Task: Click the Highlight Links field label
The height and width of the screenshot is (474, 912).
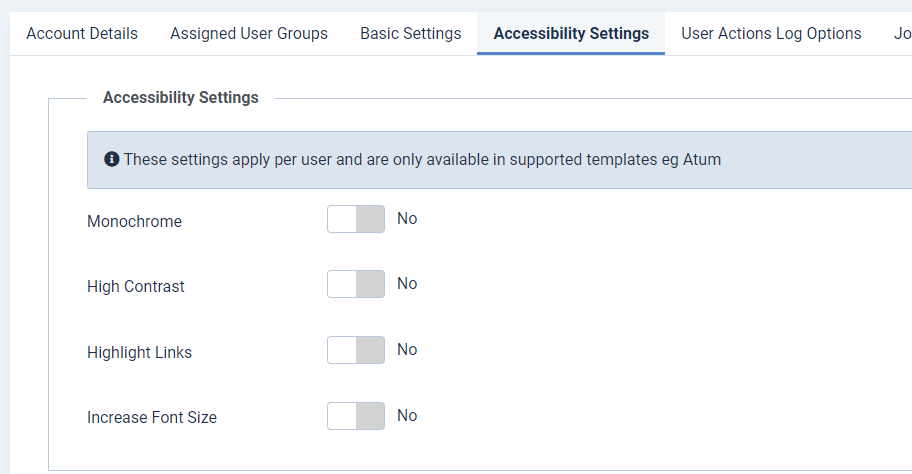Action: [x=140, y=352]
